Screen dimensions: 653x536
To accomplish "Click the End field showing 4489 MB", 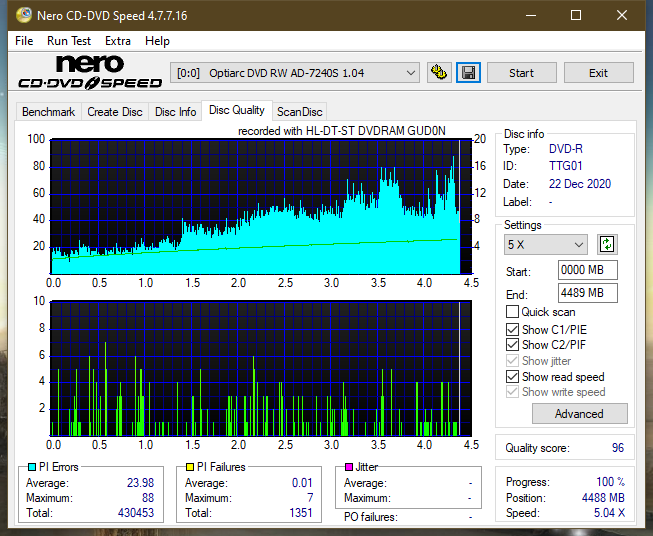I will click(x=587, y=293).
